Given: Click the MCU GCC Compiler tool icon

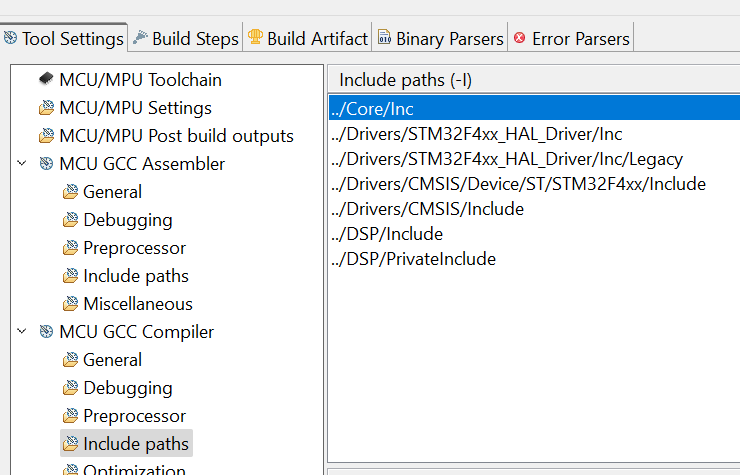Looking at the screenshot, I should pyautogui.click(x=46, y=332).
